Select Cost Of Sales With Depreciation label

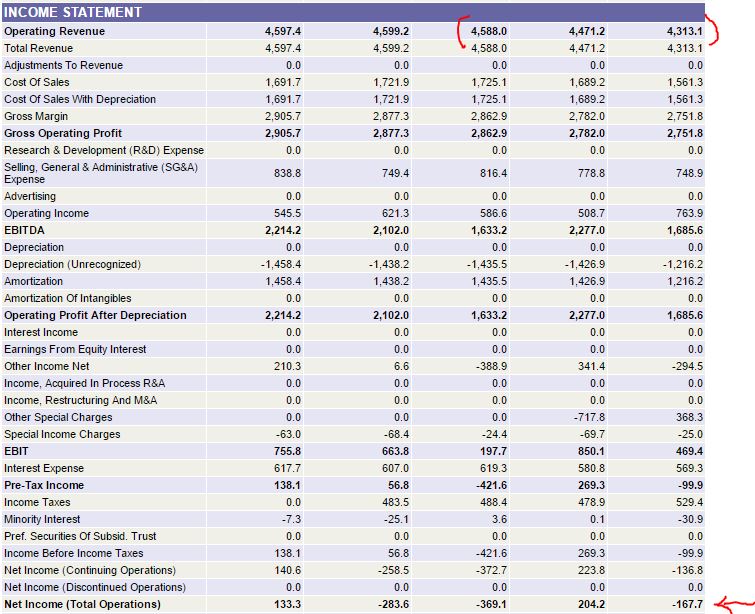(80, 99)
